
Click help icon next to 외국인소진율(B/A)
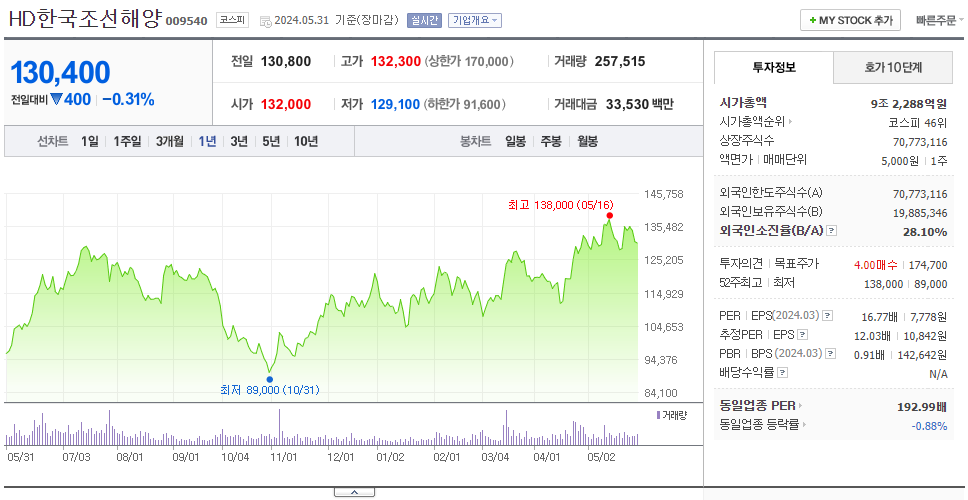pos(832,231)
